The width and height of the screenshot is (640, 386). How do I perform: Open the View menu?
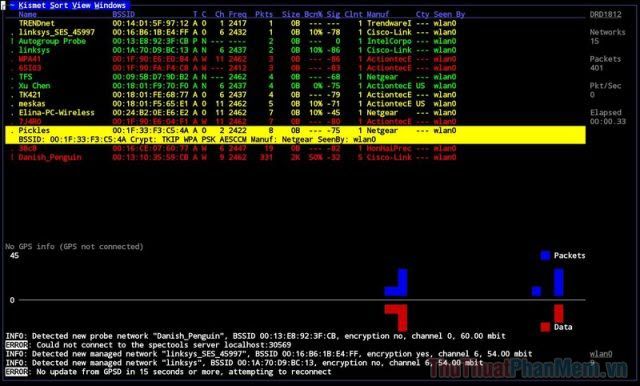click(81, 5)
